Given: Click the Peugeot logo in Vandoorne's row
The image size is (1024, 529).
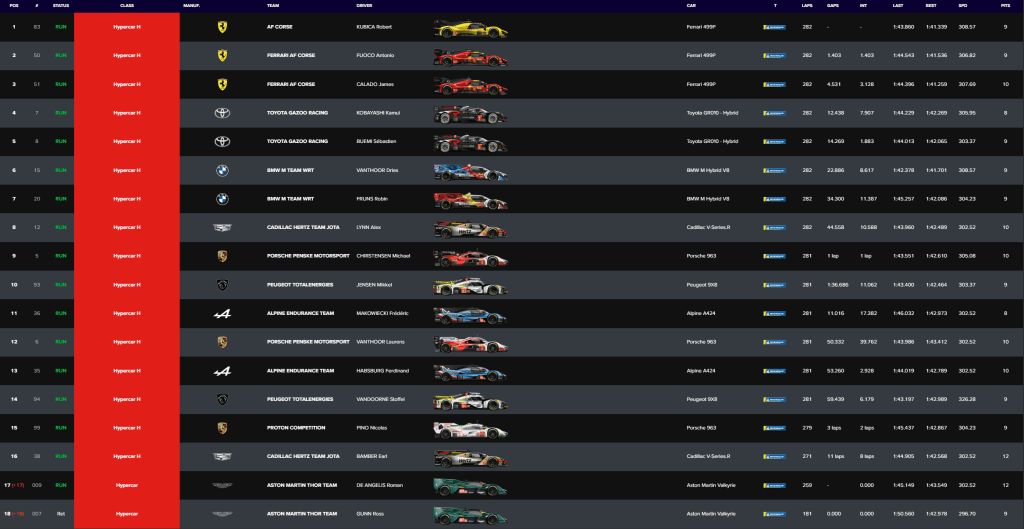Looking at the screenshot, I should pos(222,399).
